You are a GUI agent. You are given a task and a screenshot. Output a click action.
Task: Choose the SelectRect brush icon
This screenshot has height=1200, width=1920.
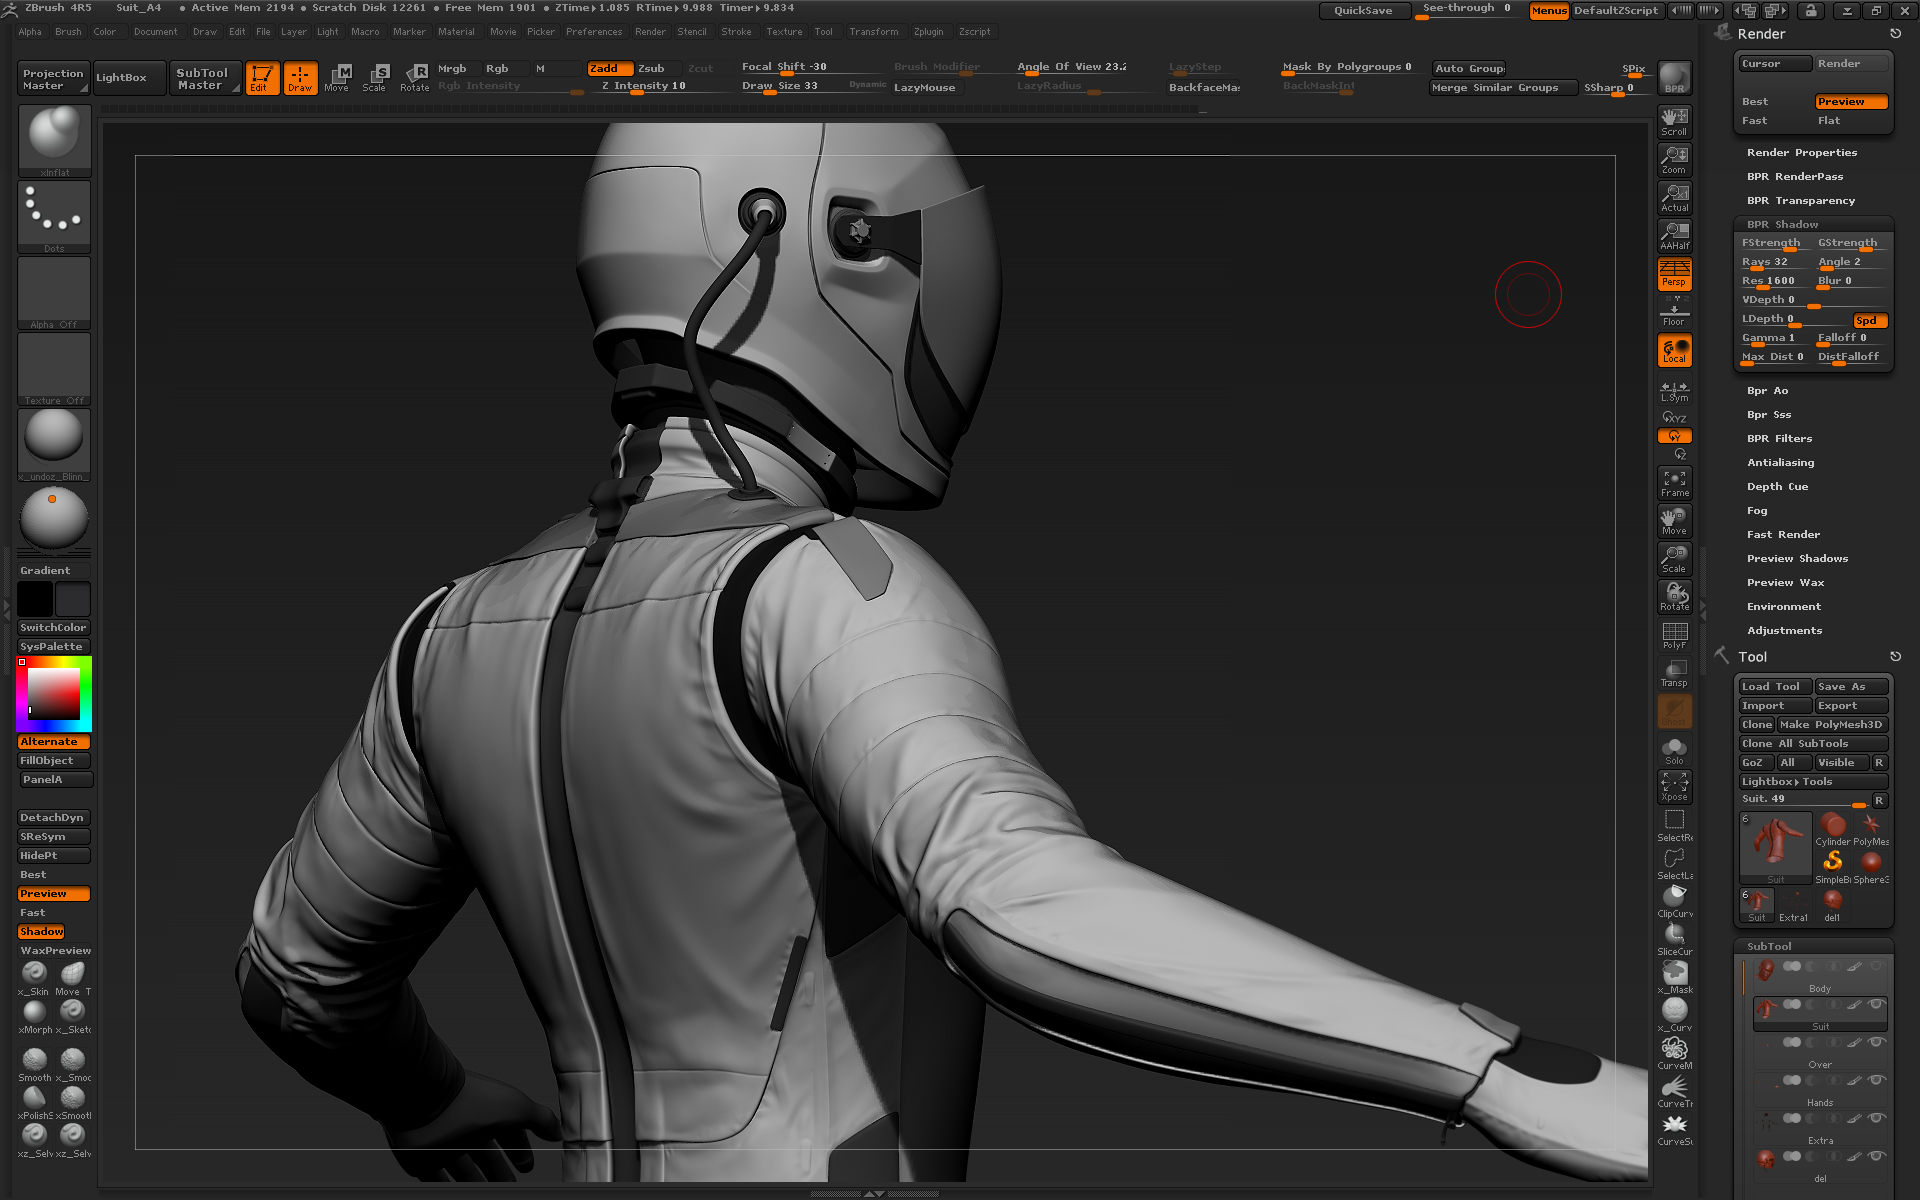pos(1674,827)
